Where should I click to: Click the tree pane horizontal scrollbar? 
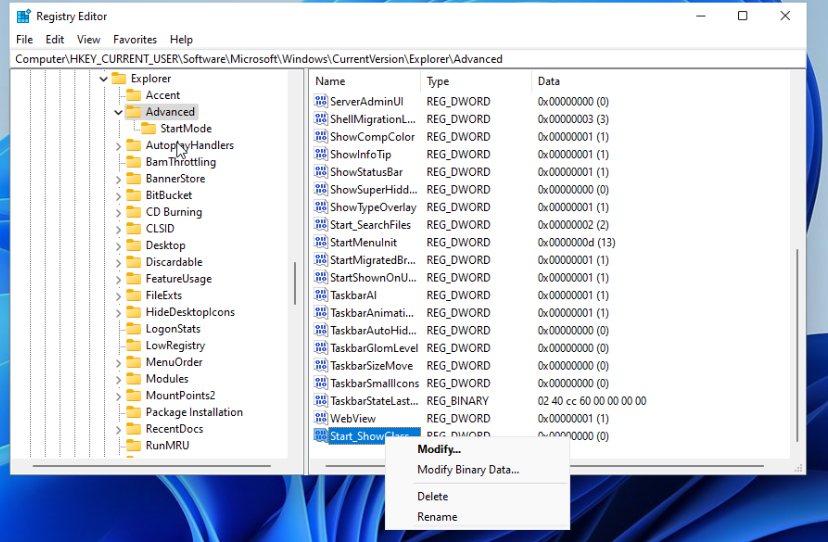152,466
